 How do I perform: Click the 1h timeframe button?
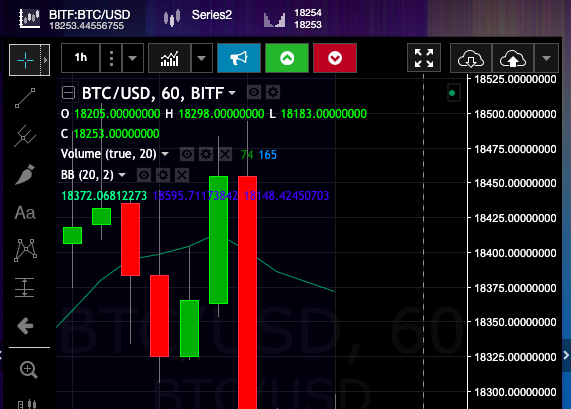[x=80, y=58]
